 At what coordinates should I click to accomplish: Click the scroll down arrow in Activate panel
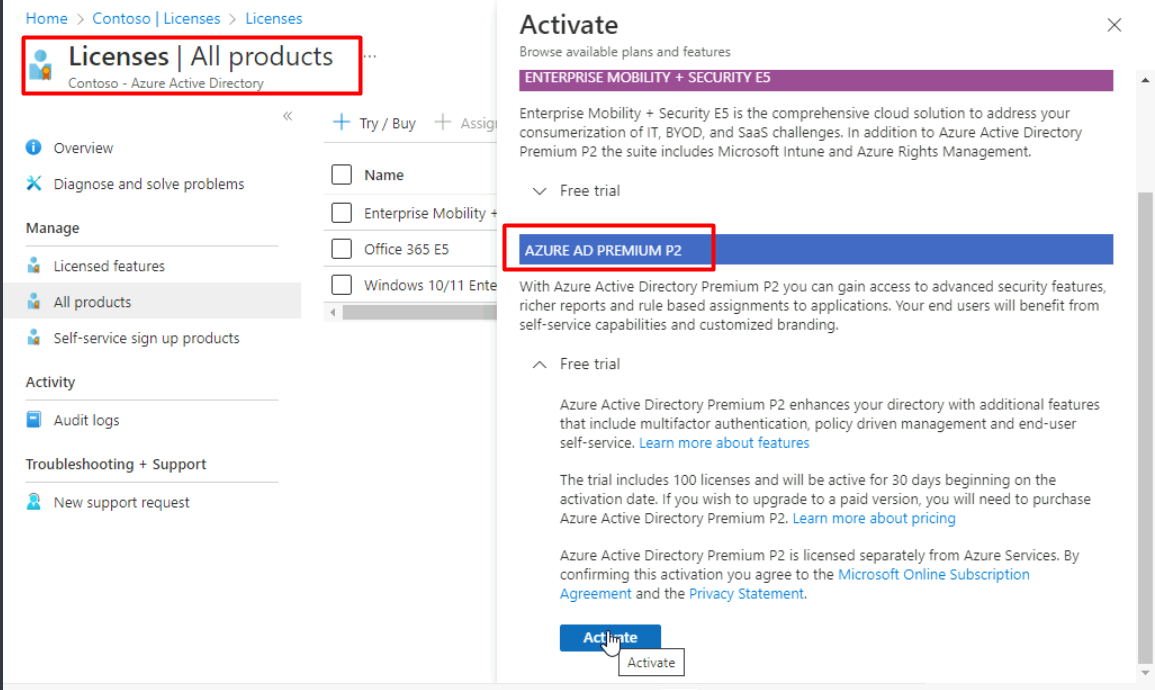pos(1144,672)
